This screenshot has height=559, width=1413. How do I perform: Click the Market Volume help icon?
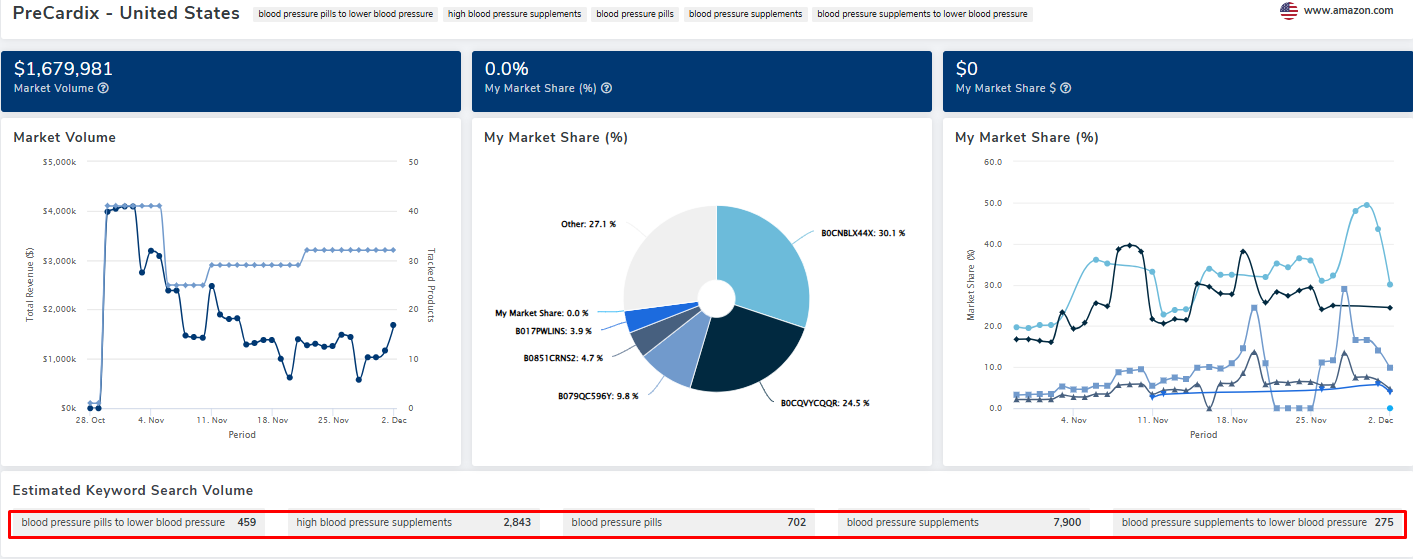click(x=104, y=88)
